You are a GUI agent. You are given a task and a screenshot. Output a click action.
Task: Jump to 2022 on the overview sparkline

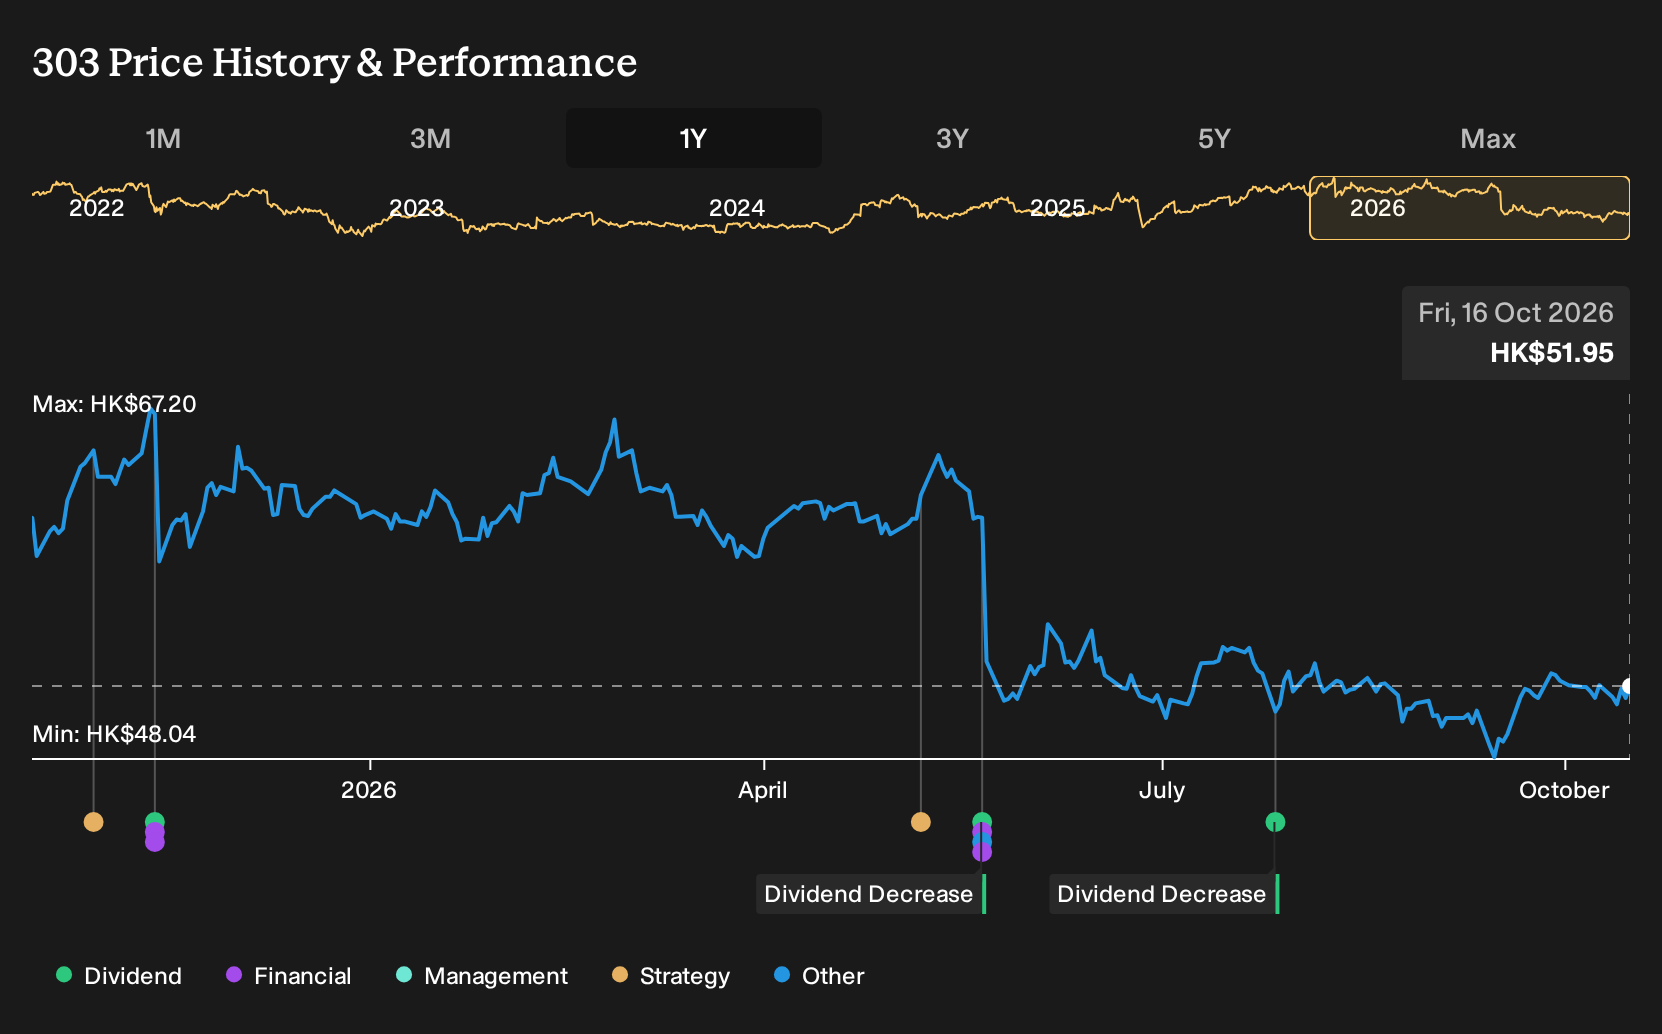[96, 208]
